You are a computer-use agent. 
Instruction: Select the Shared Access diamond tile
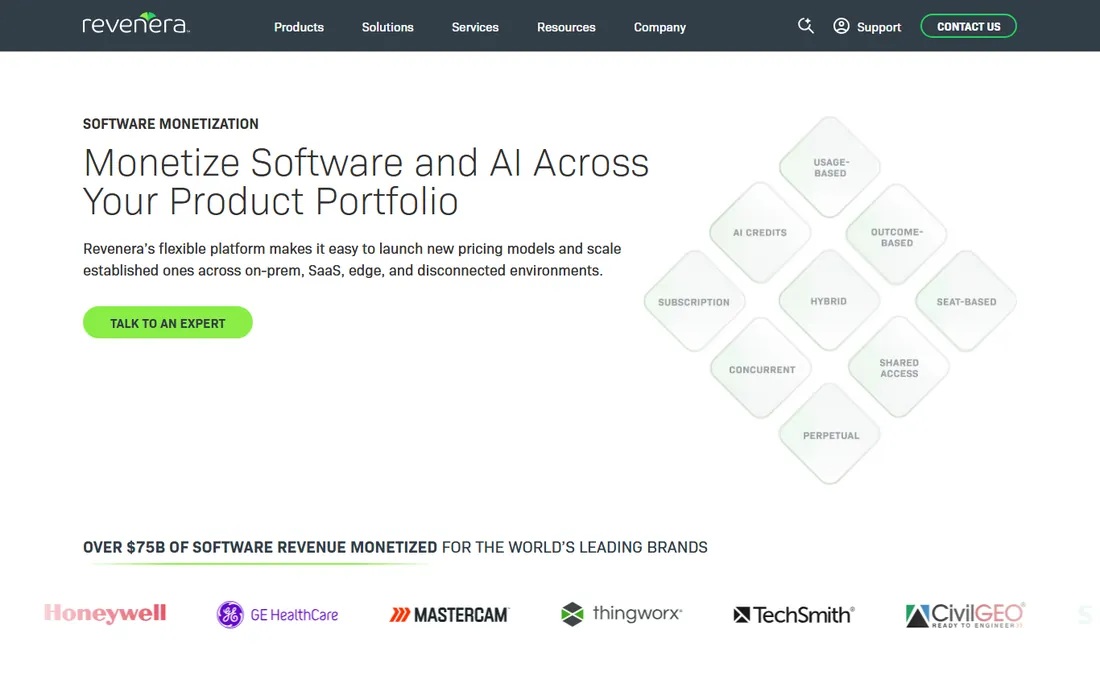(x=899, y=367)
